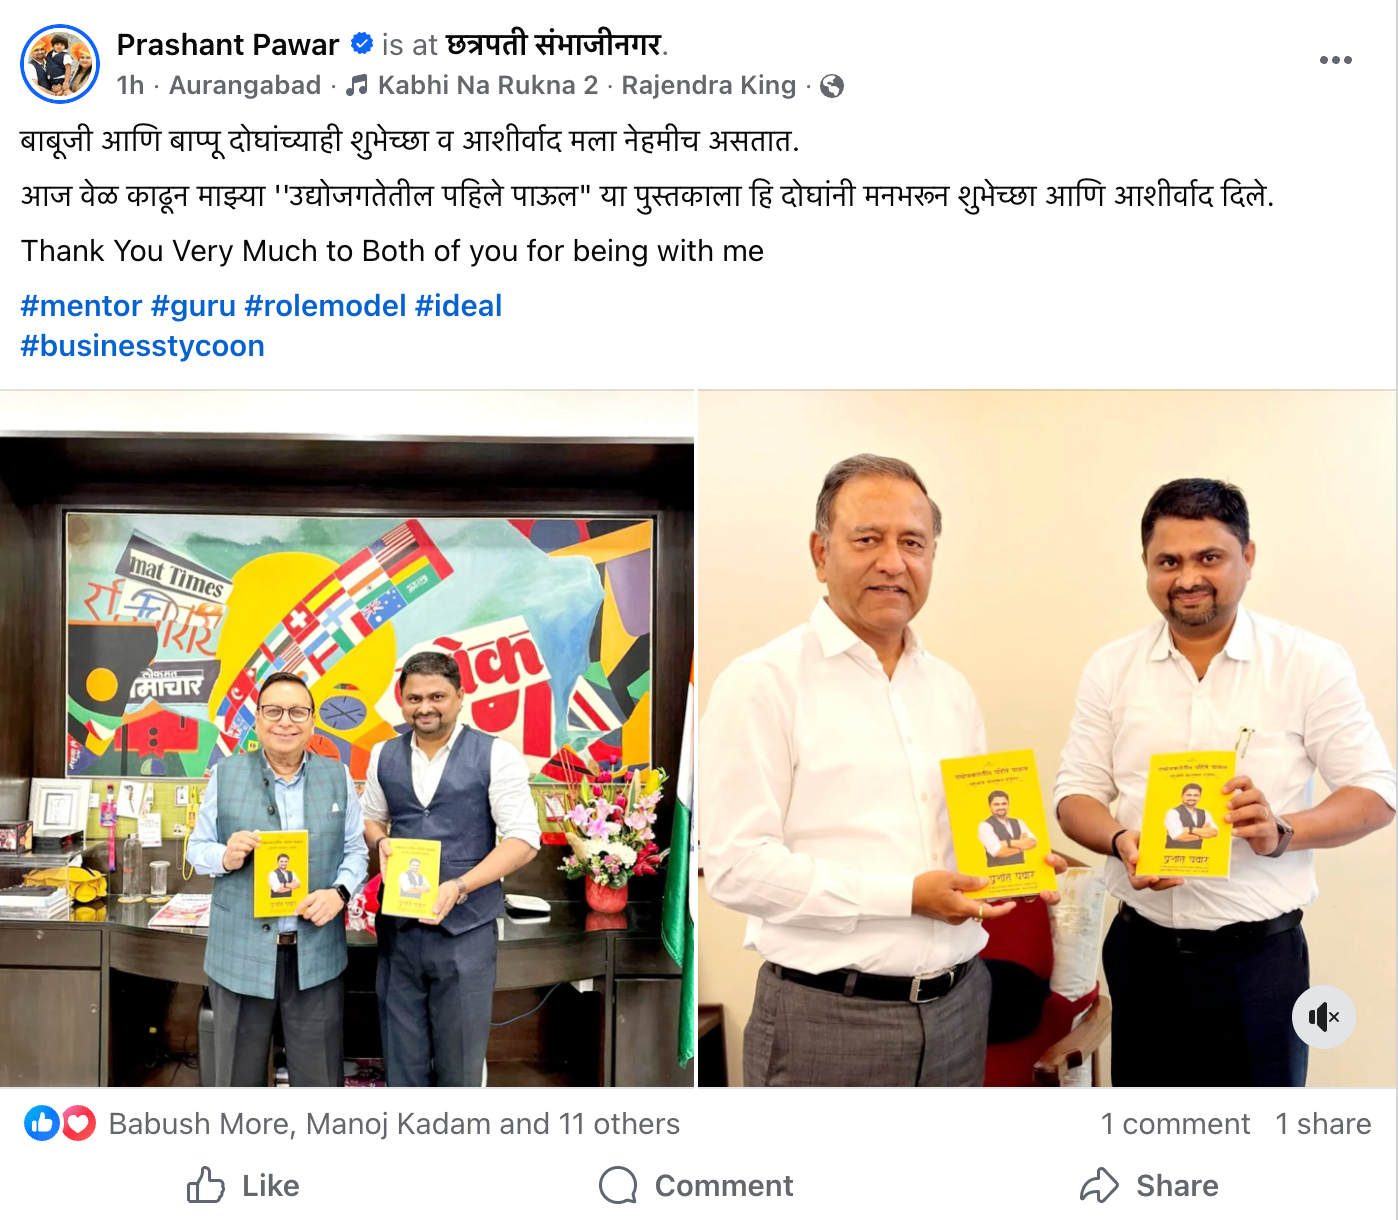The image size is (1398, 1220).
Task: Click the music note icon
Action: [x=357, y=86]
